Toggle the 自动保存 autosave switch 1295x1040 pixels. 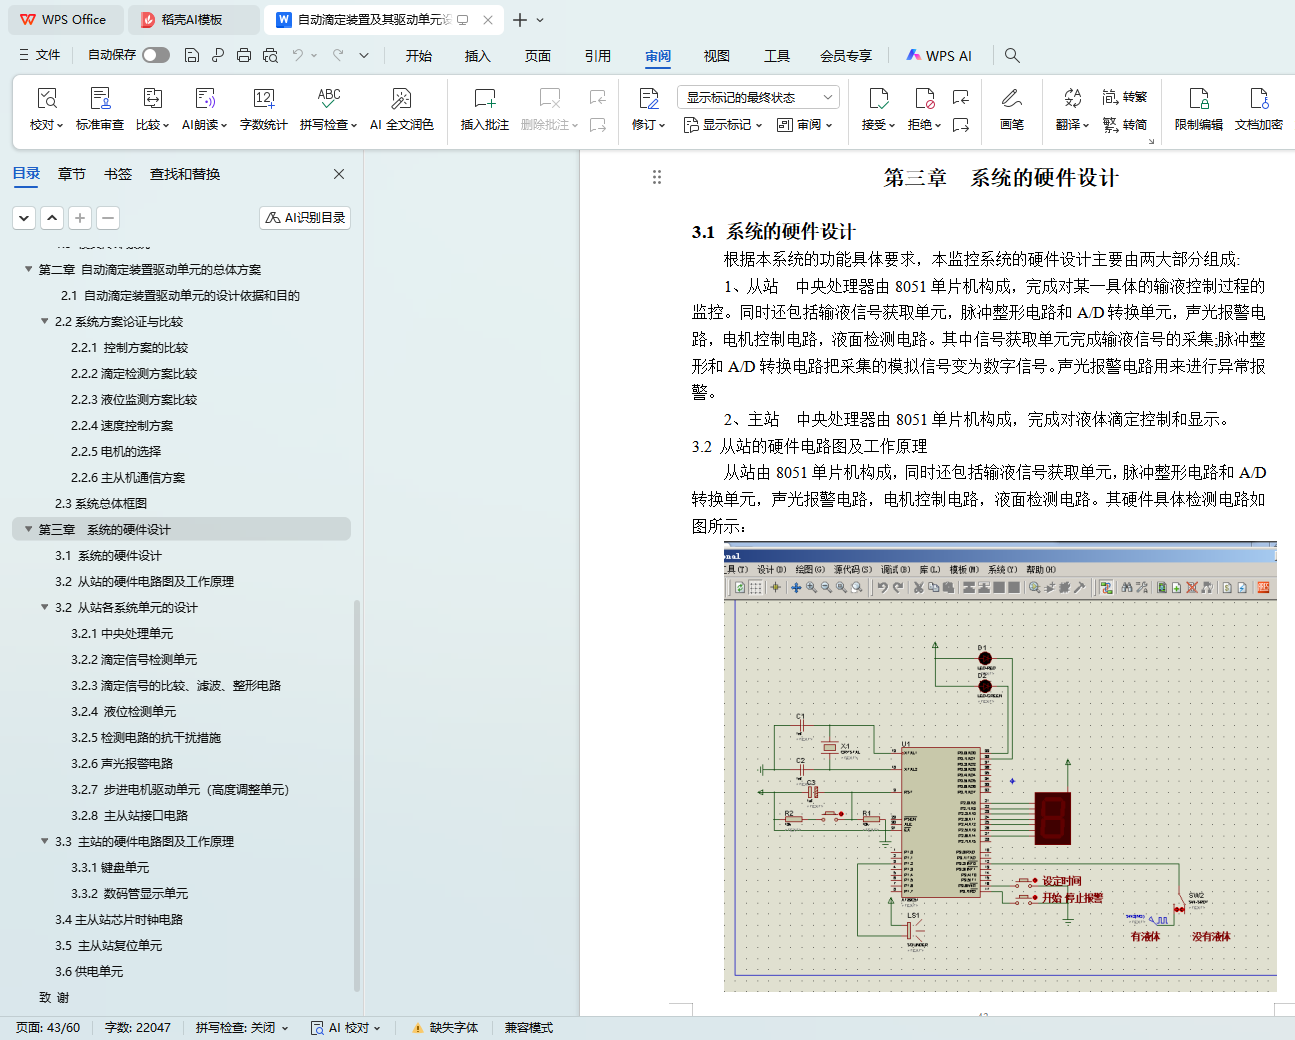[155, 55]
